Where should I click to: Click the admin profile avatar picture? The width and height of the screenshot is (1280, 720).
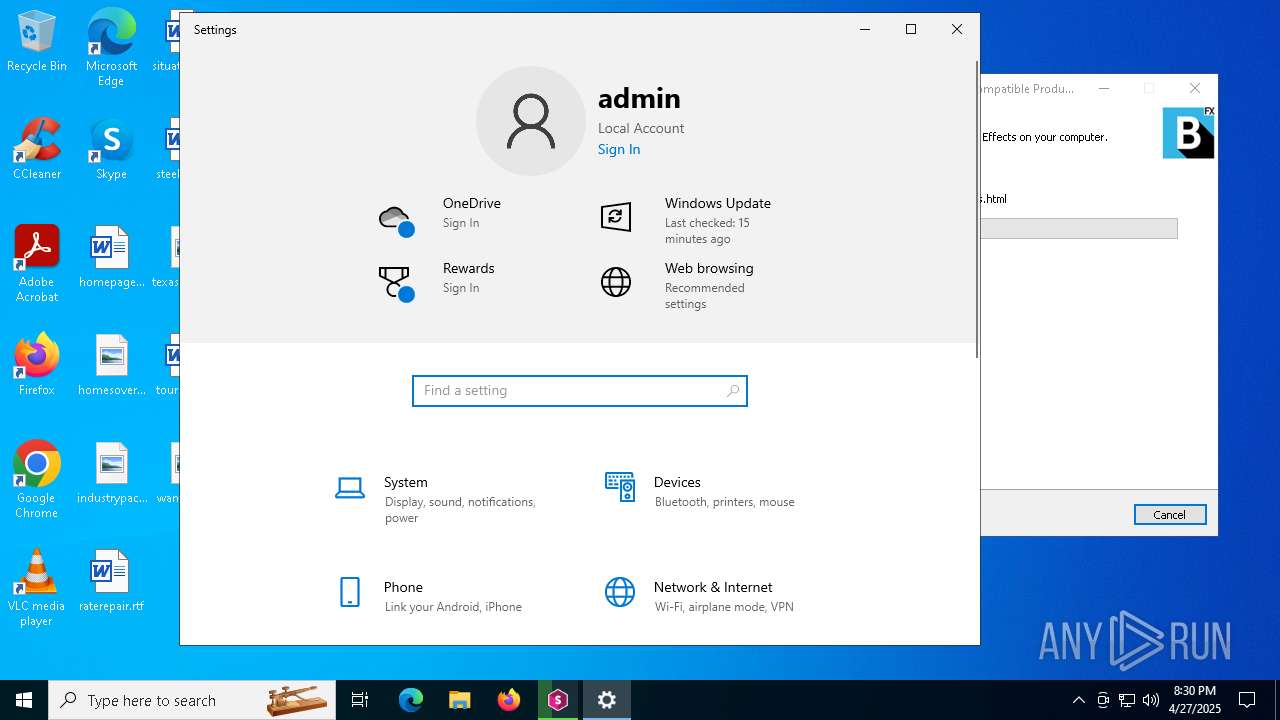(530, 121)
